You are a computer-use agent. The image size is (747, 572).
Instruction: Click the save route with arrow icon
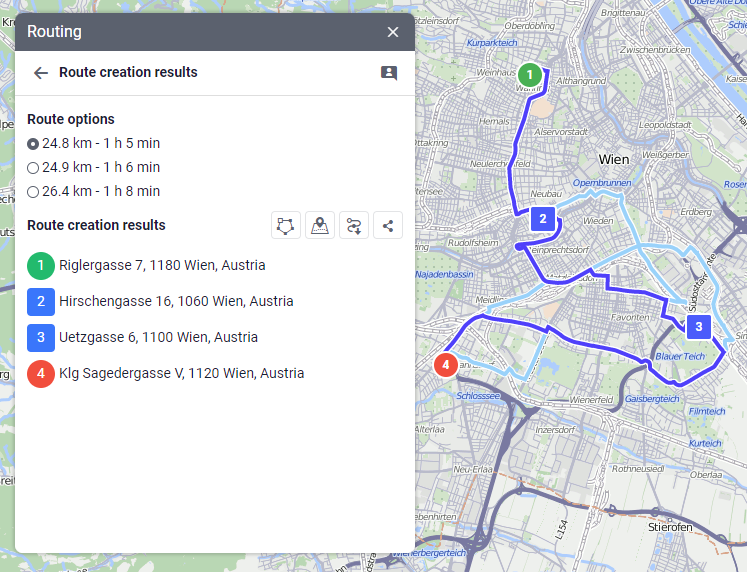pos(354,226)
